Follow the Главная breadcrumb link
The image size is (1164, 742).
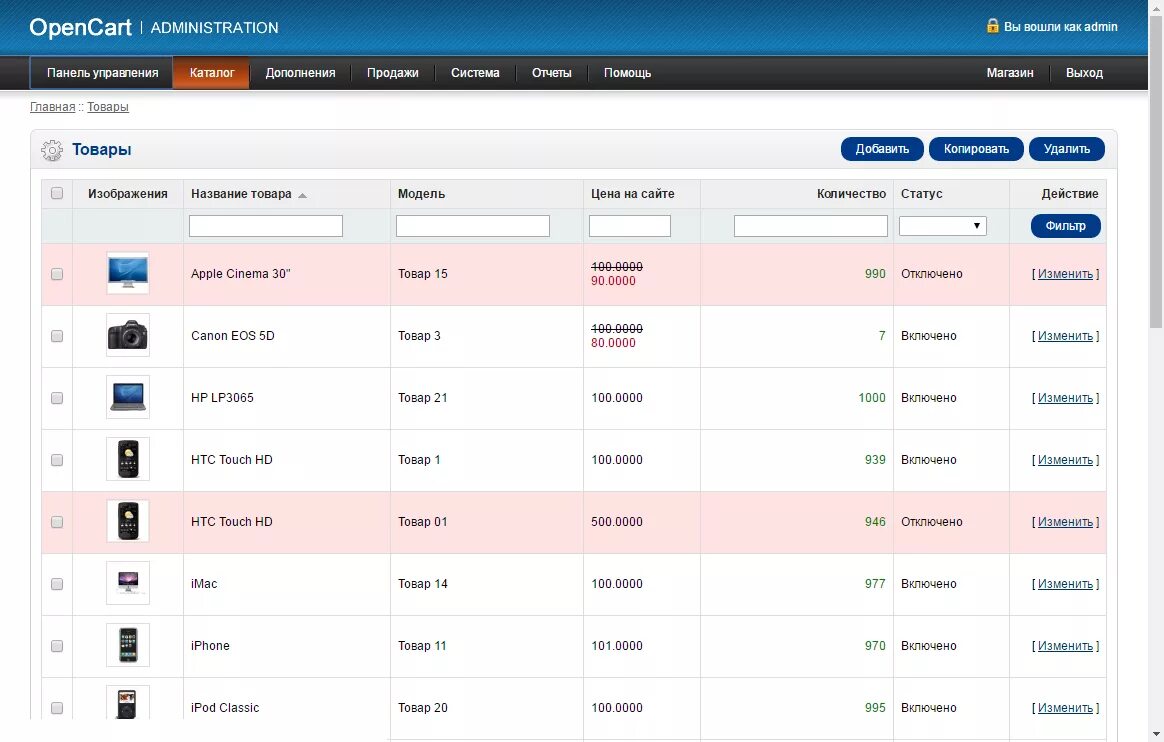(x=53, y=107)
